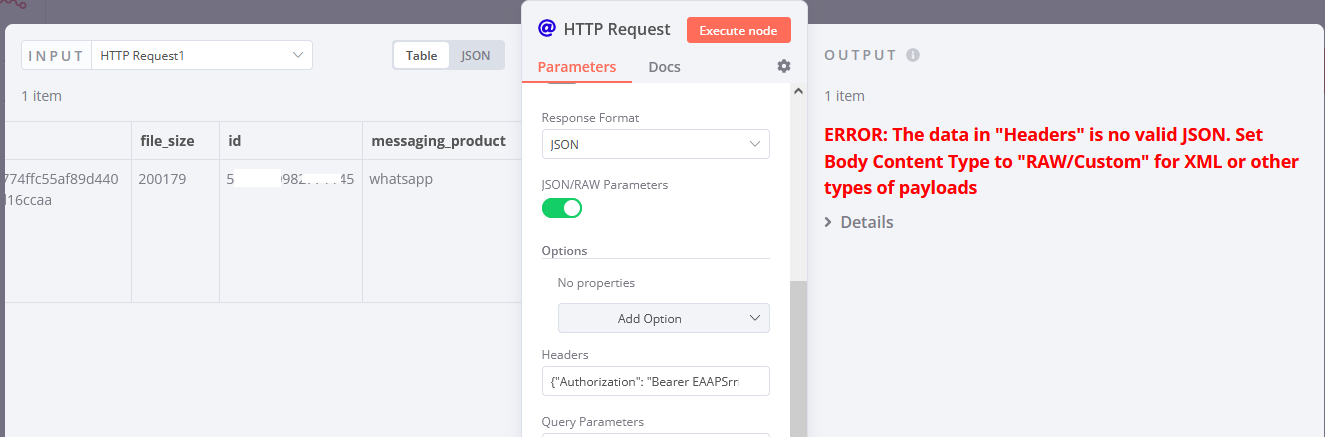Select the whatsapp cell in table
Image resolution: width=1325 pixels, height=437 pixels.
(399, 180)
